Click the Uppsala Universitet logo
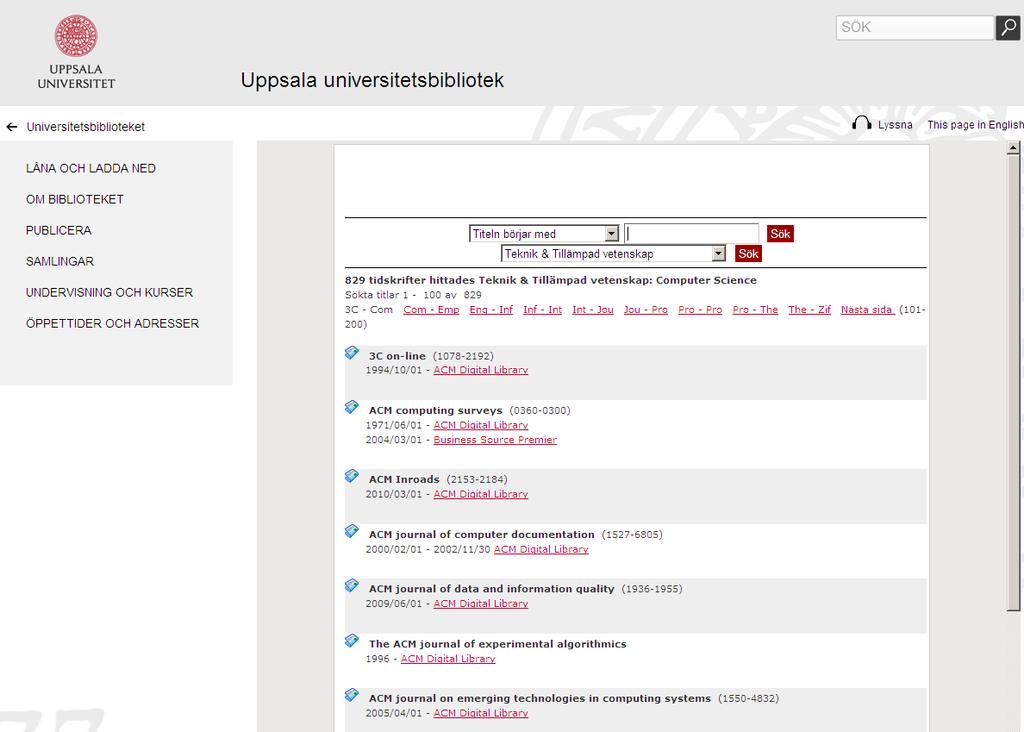The height and width of the screenshot is (732, 1024). [x=76, y=52]
